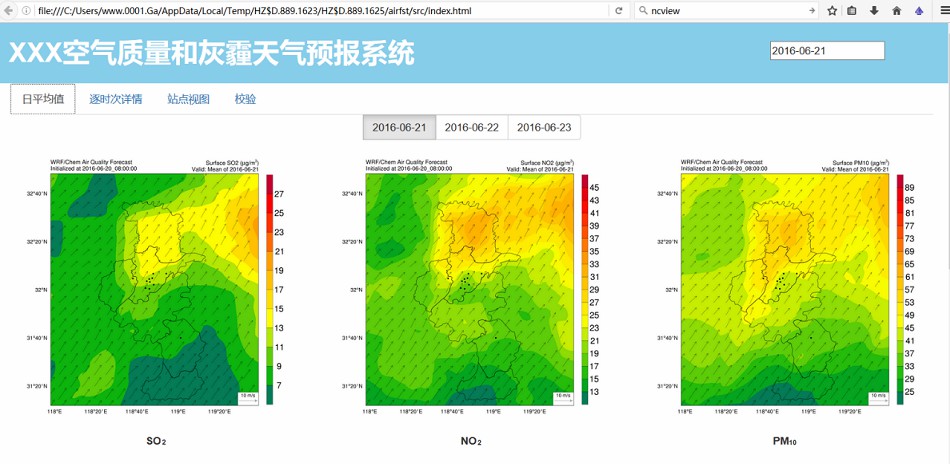
Task: Click the PM10 forecast map image
Action: point(785,285)
